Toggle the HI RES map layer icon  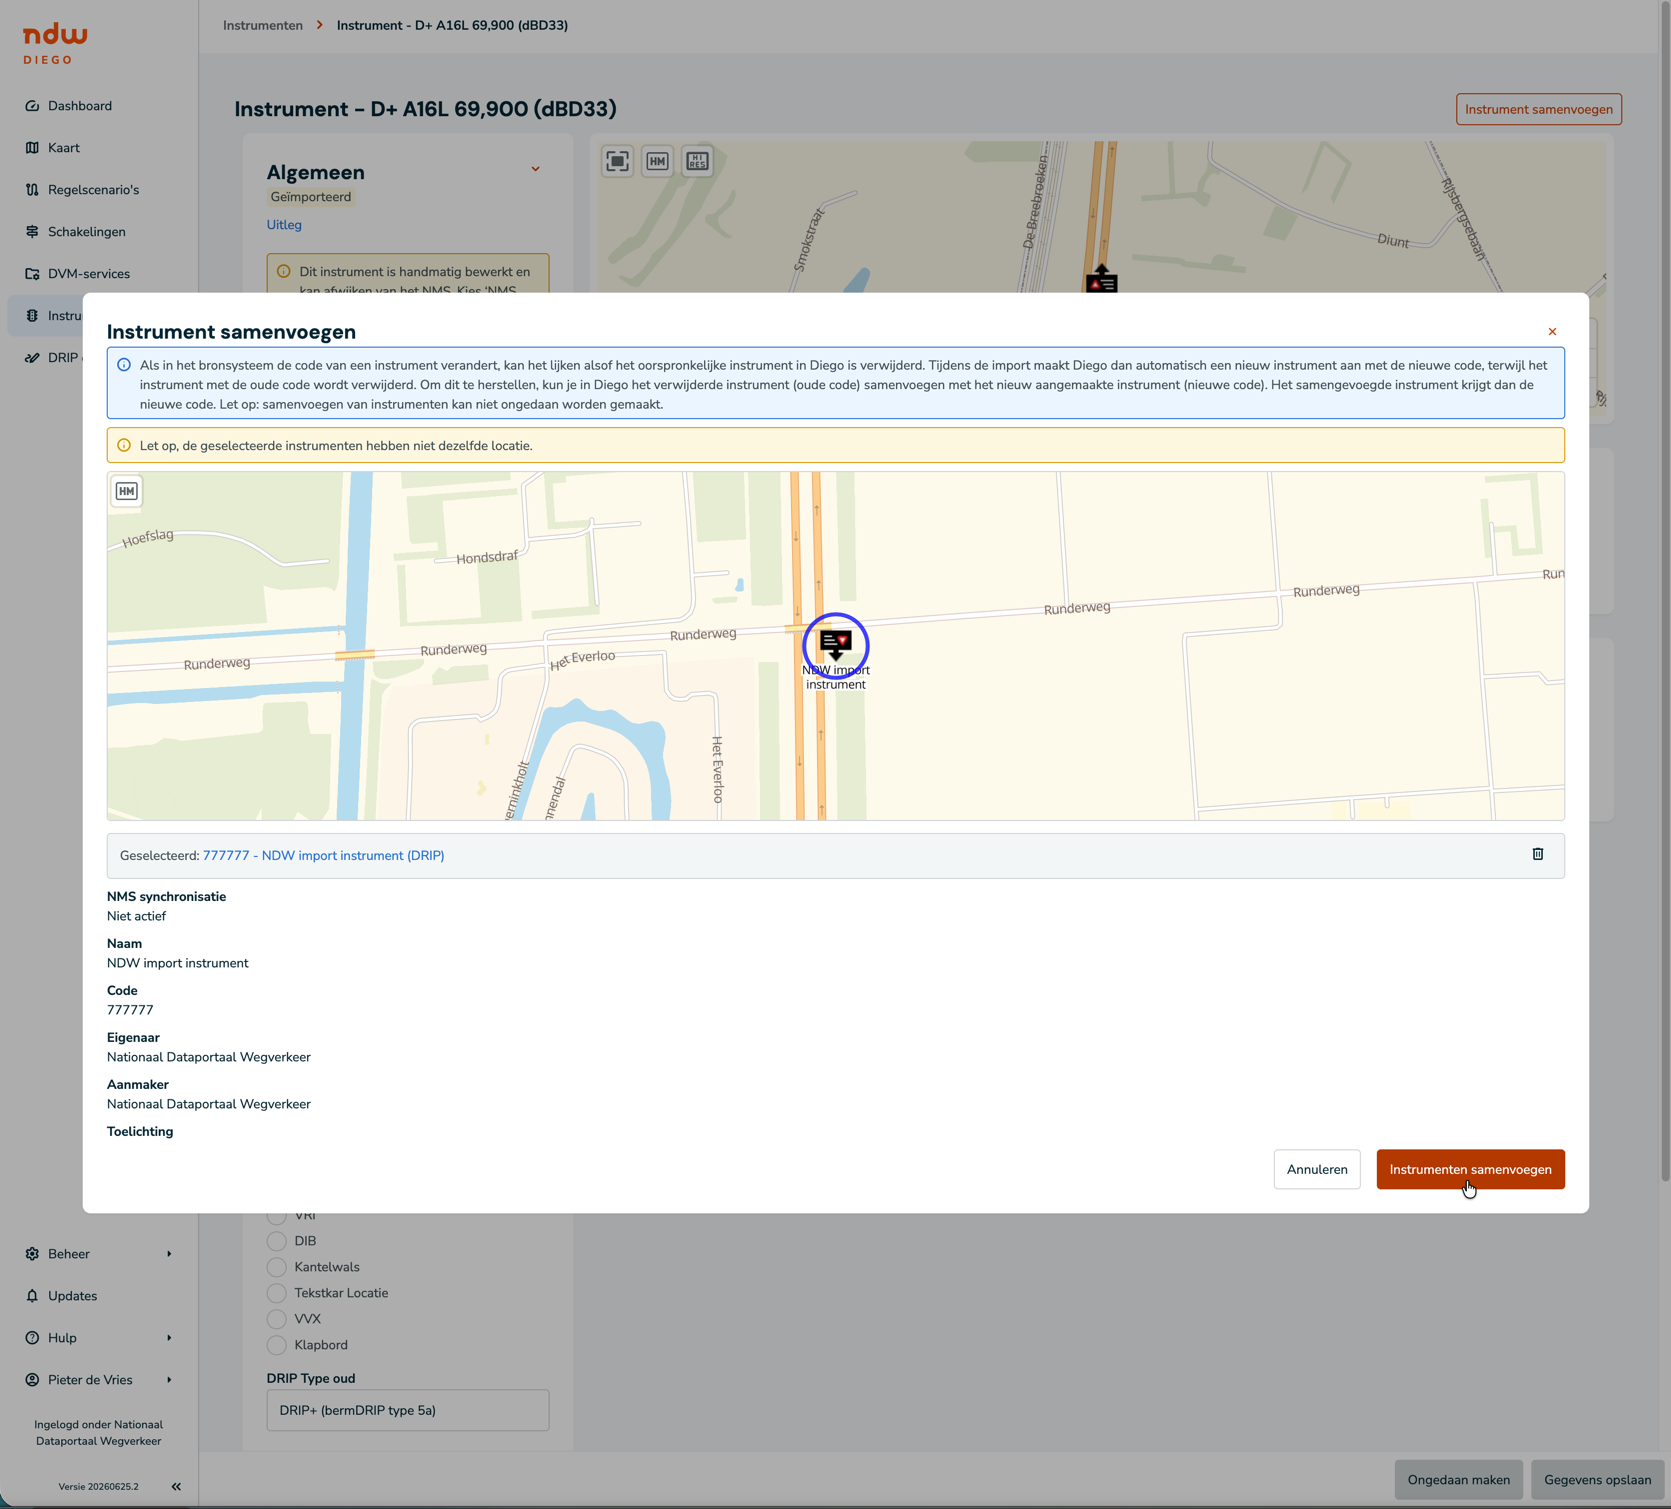pyautogui.click(x=697, y=161)
